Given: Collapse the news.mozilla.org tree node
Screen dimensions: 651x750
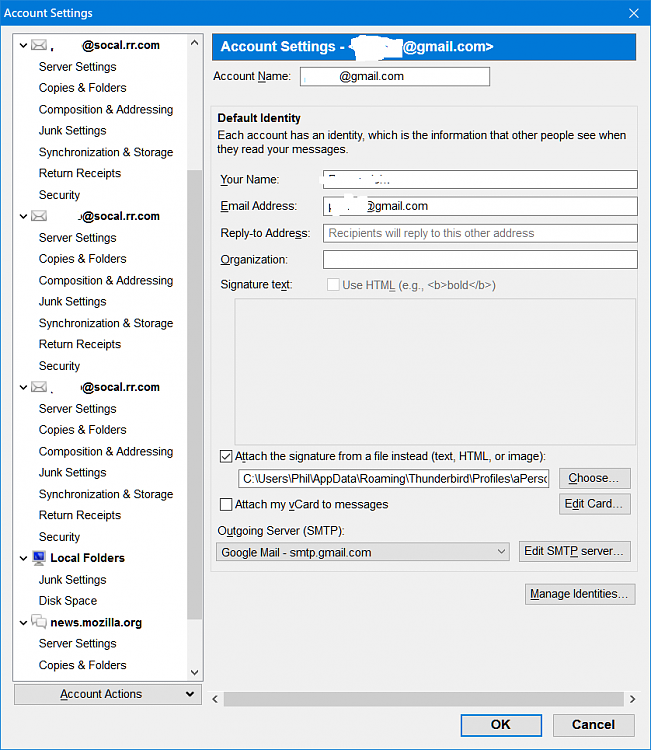Looking at the screenshot, I should click(23, 623).
